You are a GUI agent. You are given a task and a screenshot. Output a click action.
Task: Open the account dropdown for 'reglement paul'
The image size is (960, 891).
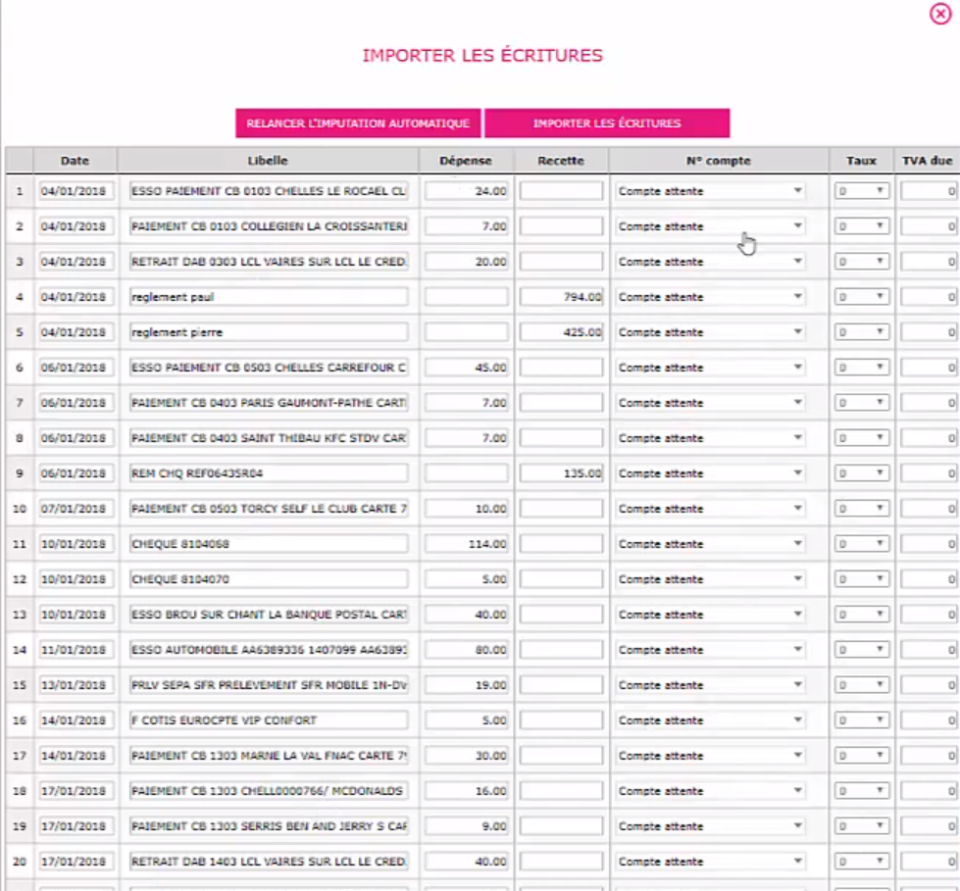pos(710,296)
